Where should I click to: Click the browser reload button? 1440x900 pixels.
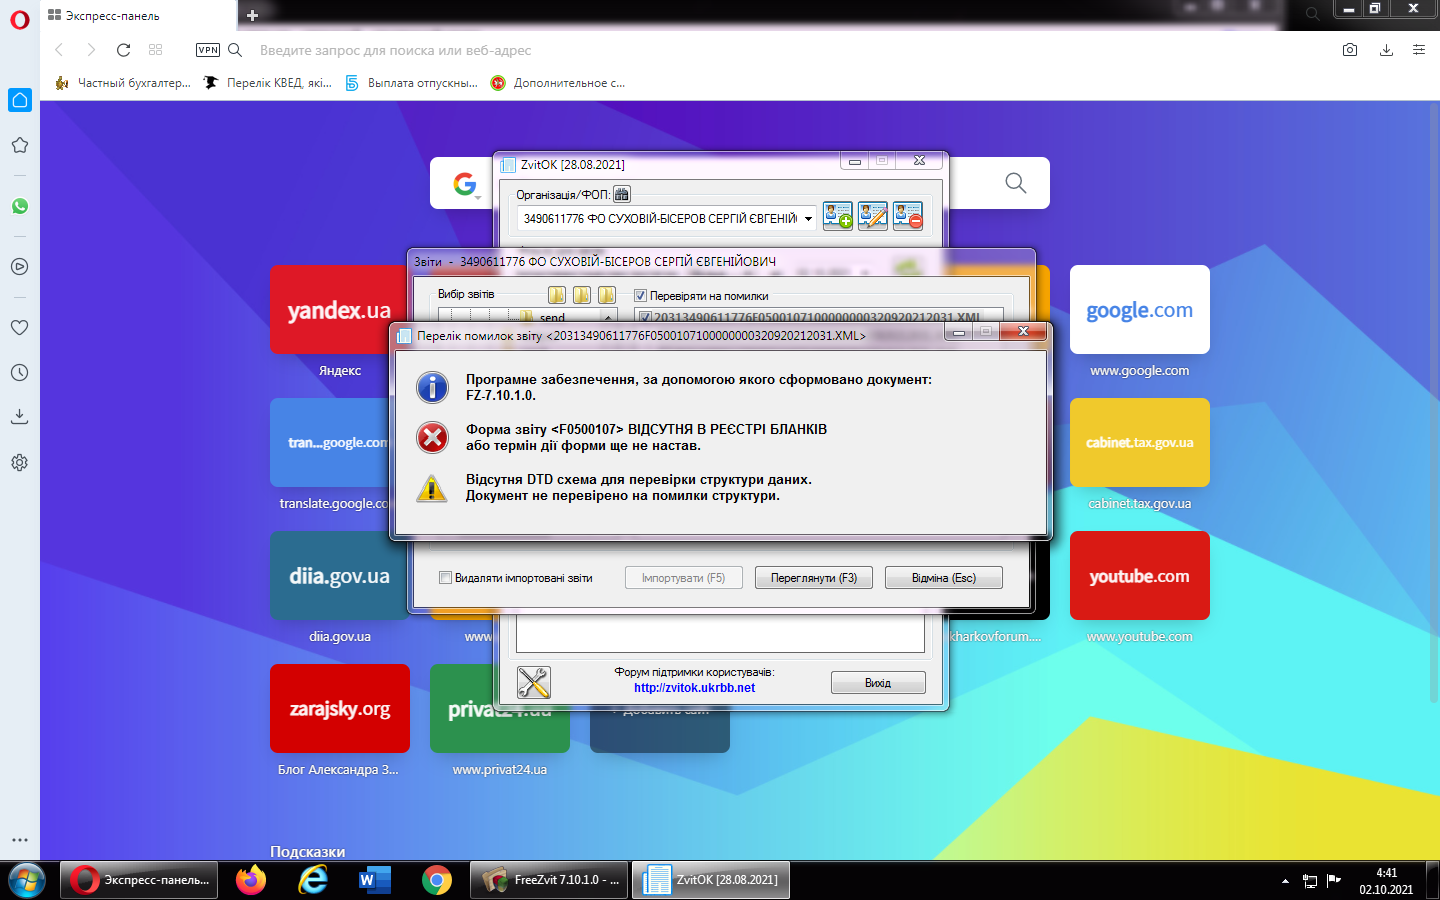click(123, 50)
